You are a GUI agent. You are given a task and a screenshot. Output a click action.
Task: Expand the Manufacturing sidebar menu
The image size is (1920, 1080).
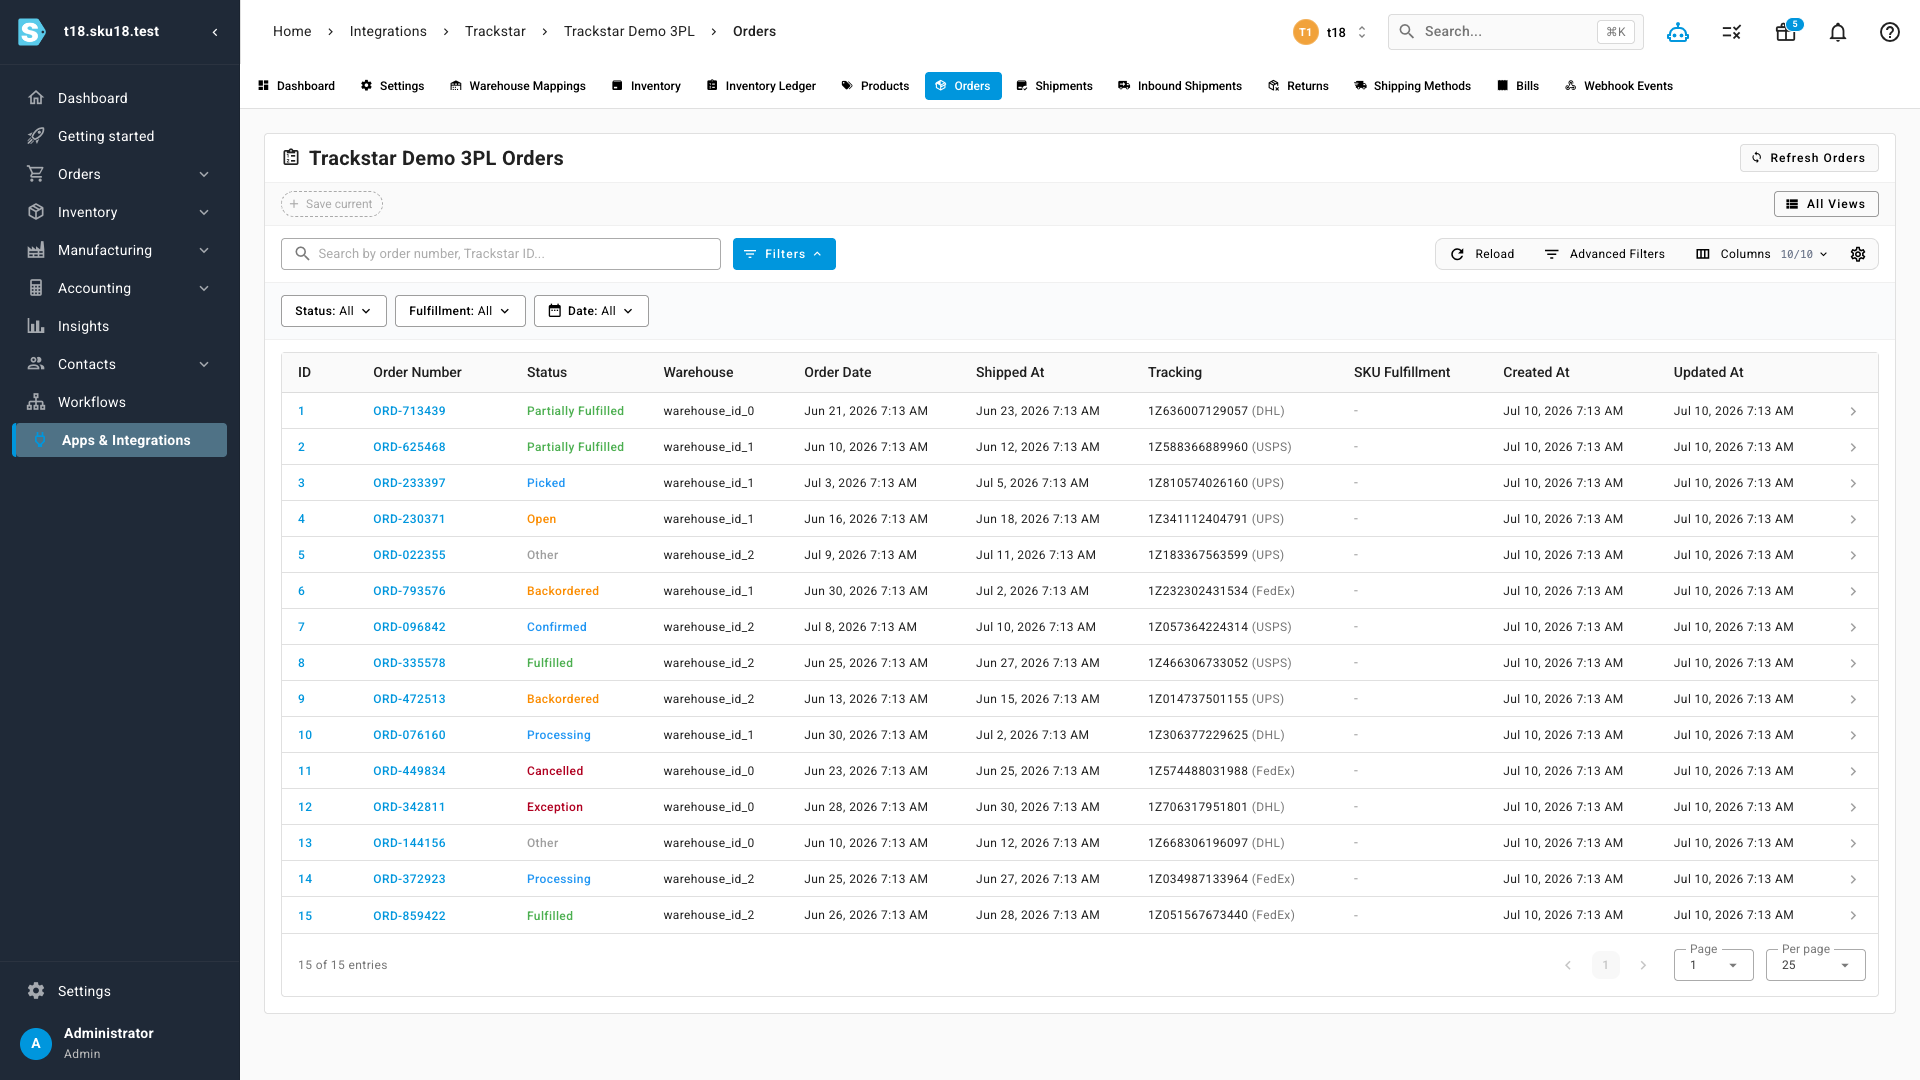pos(120,250)
